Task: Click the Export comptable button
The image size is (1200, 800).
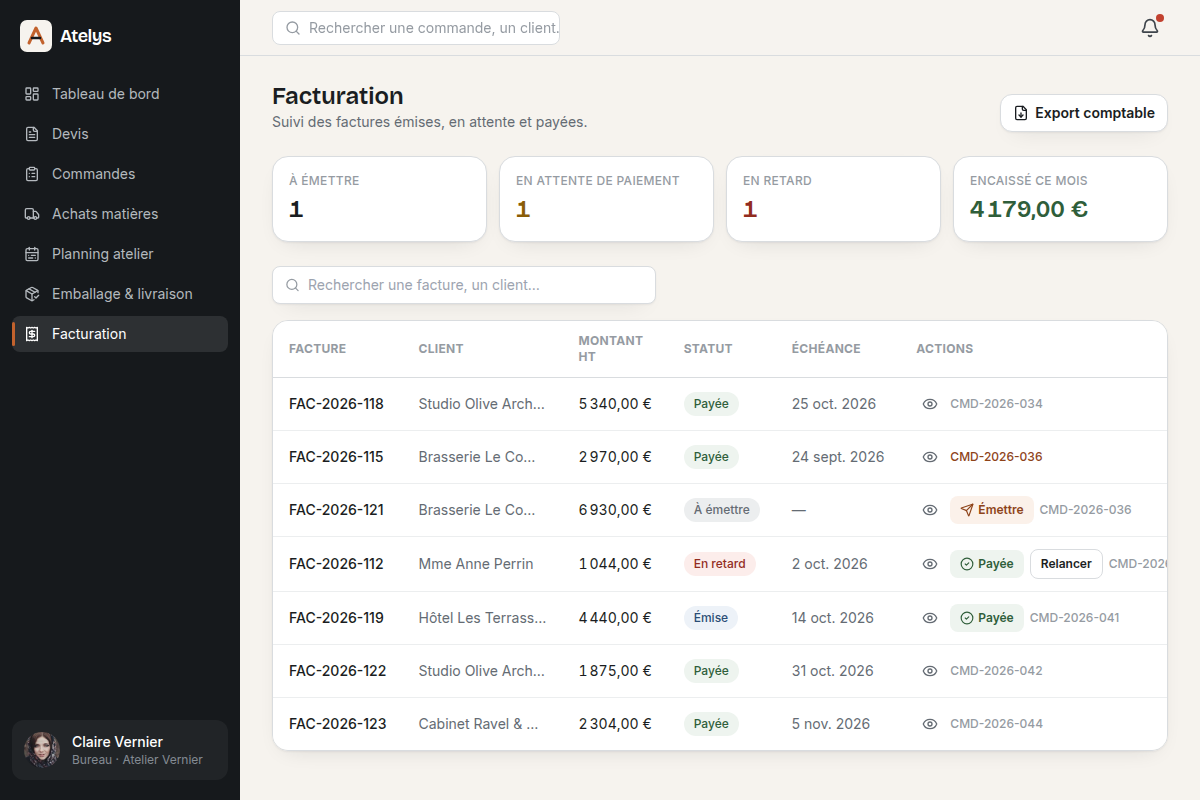Action: (1084, 113)
